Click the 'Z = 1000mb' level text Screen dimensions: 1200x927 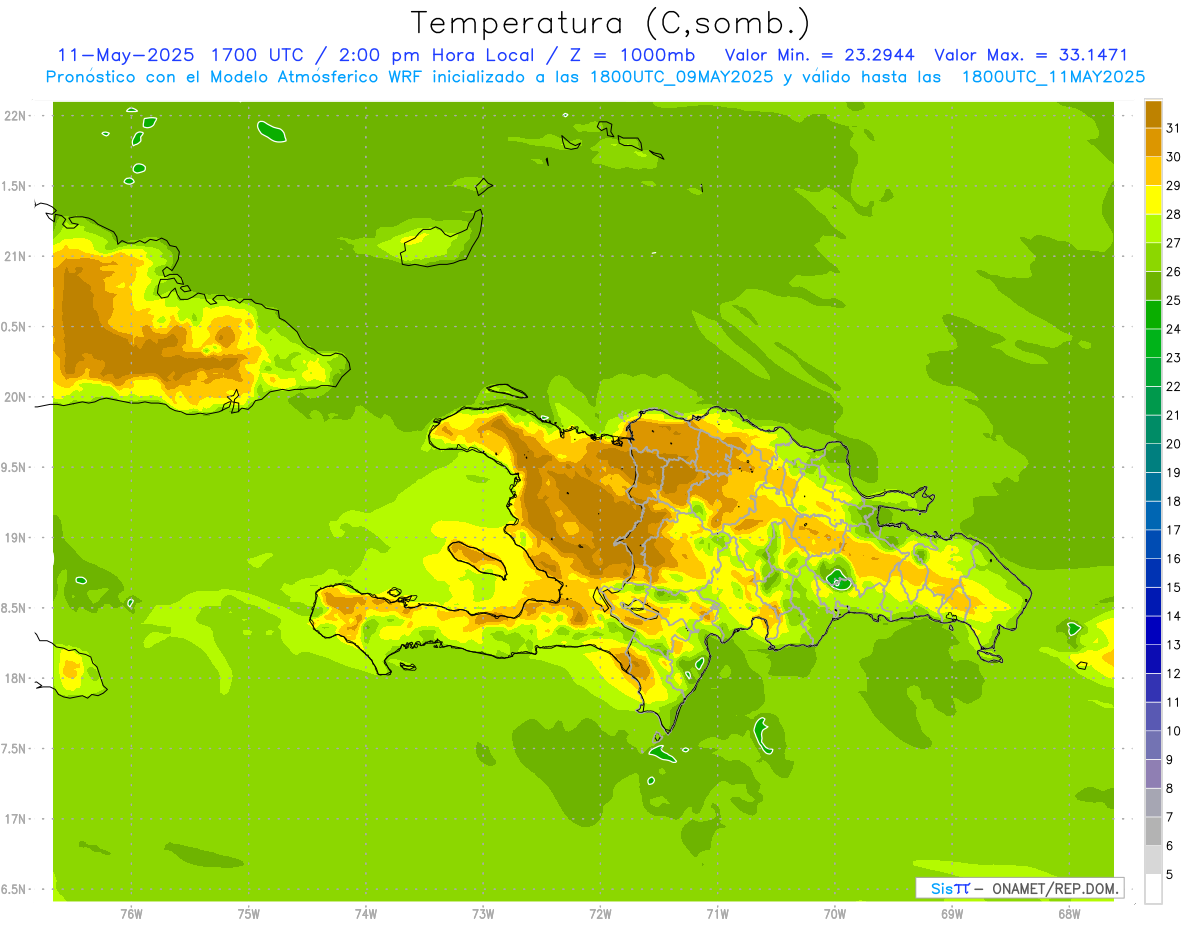pyautogui.click(x=632, y=55)
